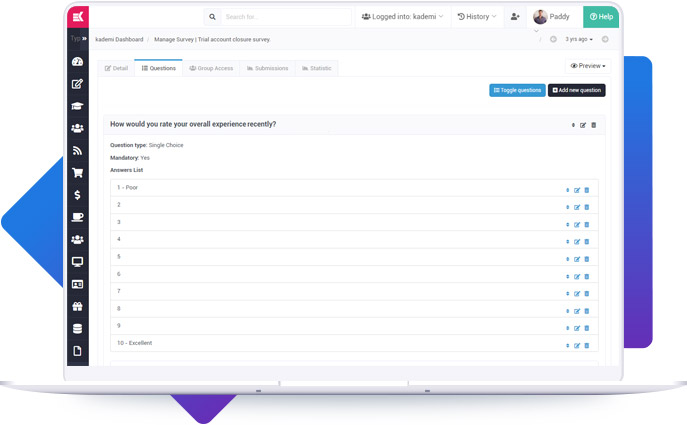Image resolution: width=687 pixels, height=425 pixels.
Task: Click the green Help button
Action: 600,17
